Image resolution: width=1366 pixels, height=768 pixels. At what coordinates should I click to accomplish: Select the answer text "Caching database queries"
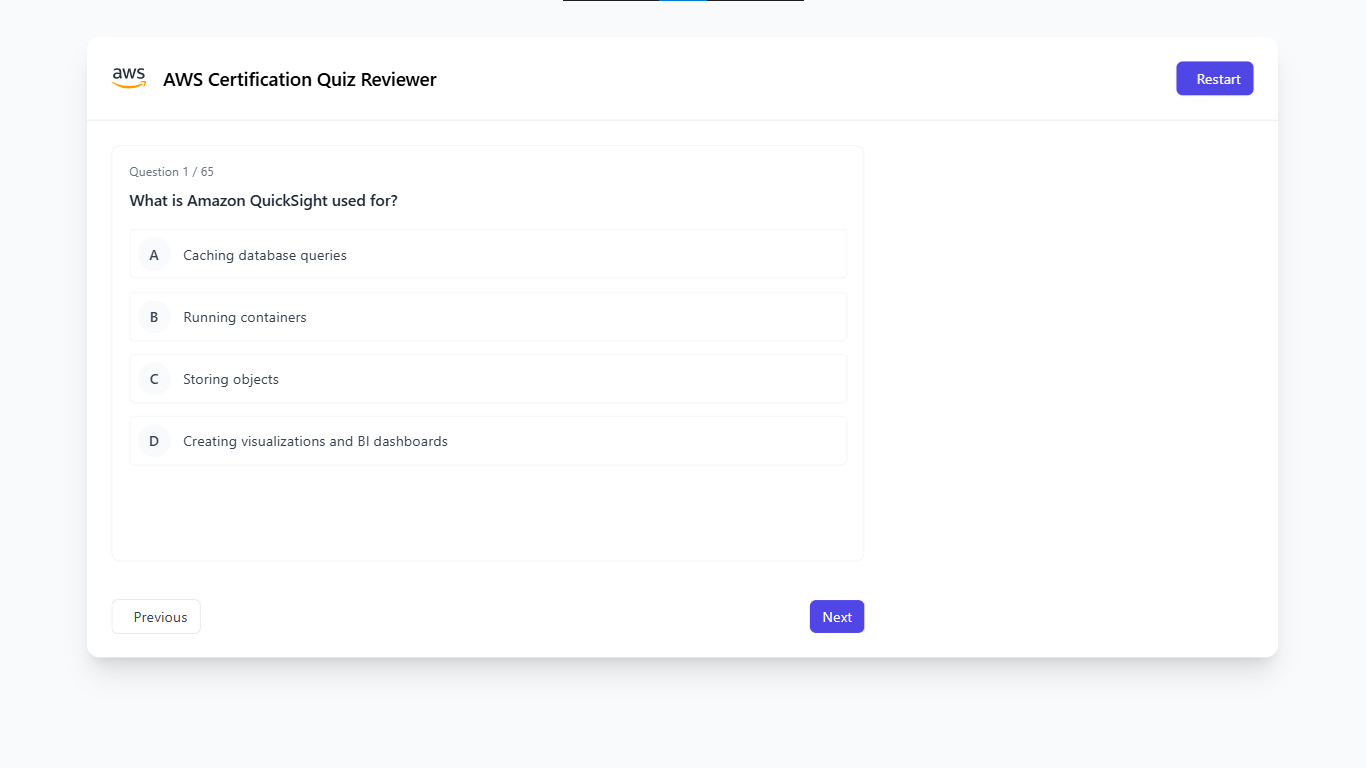(265, 255)
